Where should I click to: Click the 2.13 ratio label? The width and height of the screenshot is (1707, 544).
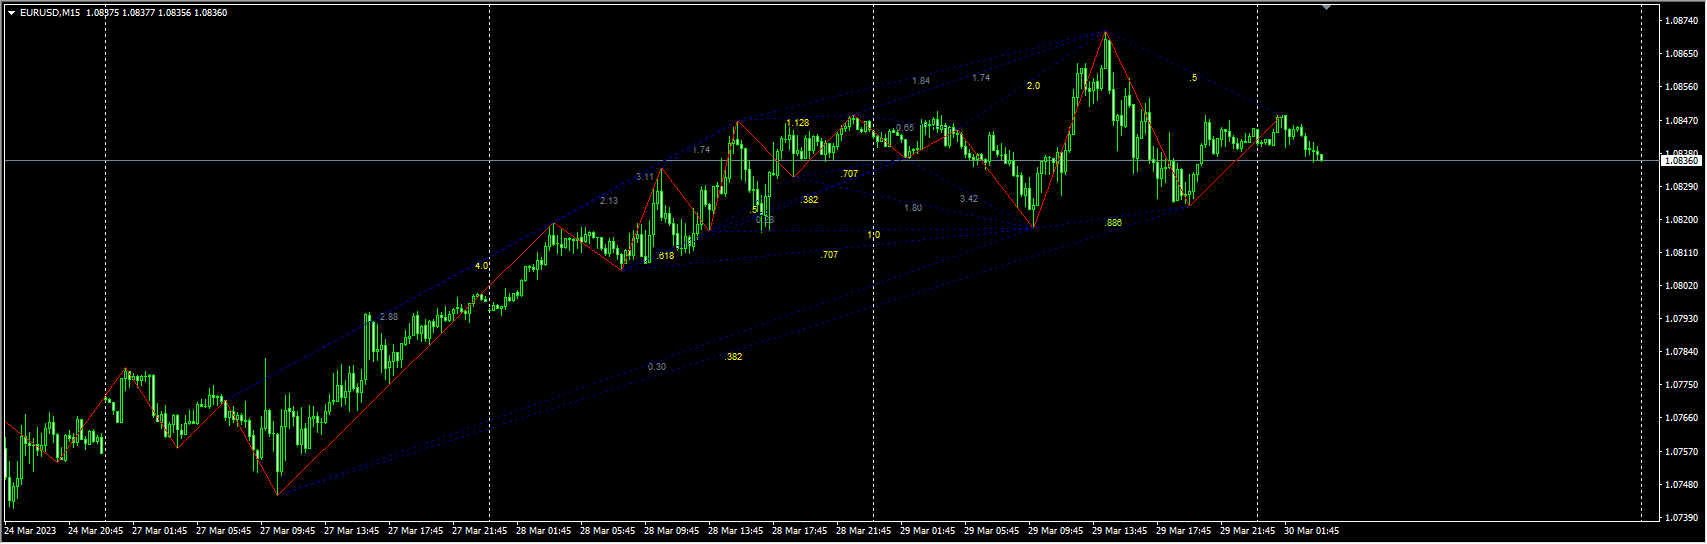pos(609,201)
